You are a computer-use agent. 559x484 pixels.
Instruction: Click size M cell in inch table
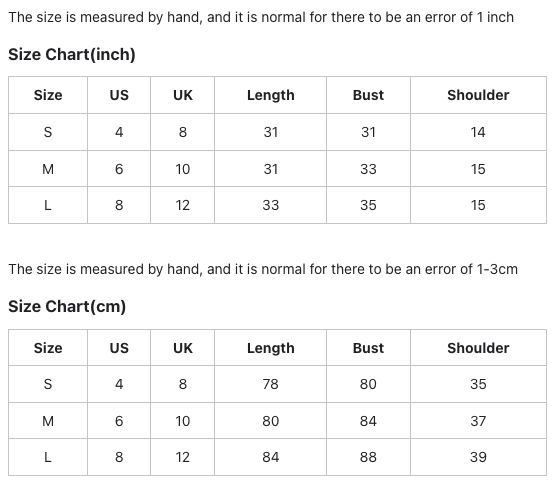click(48, 169)
